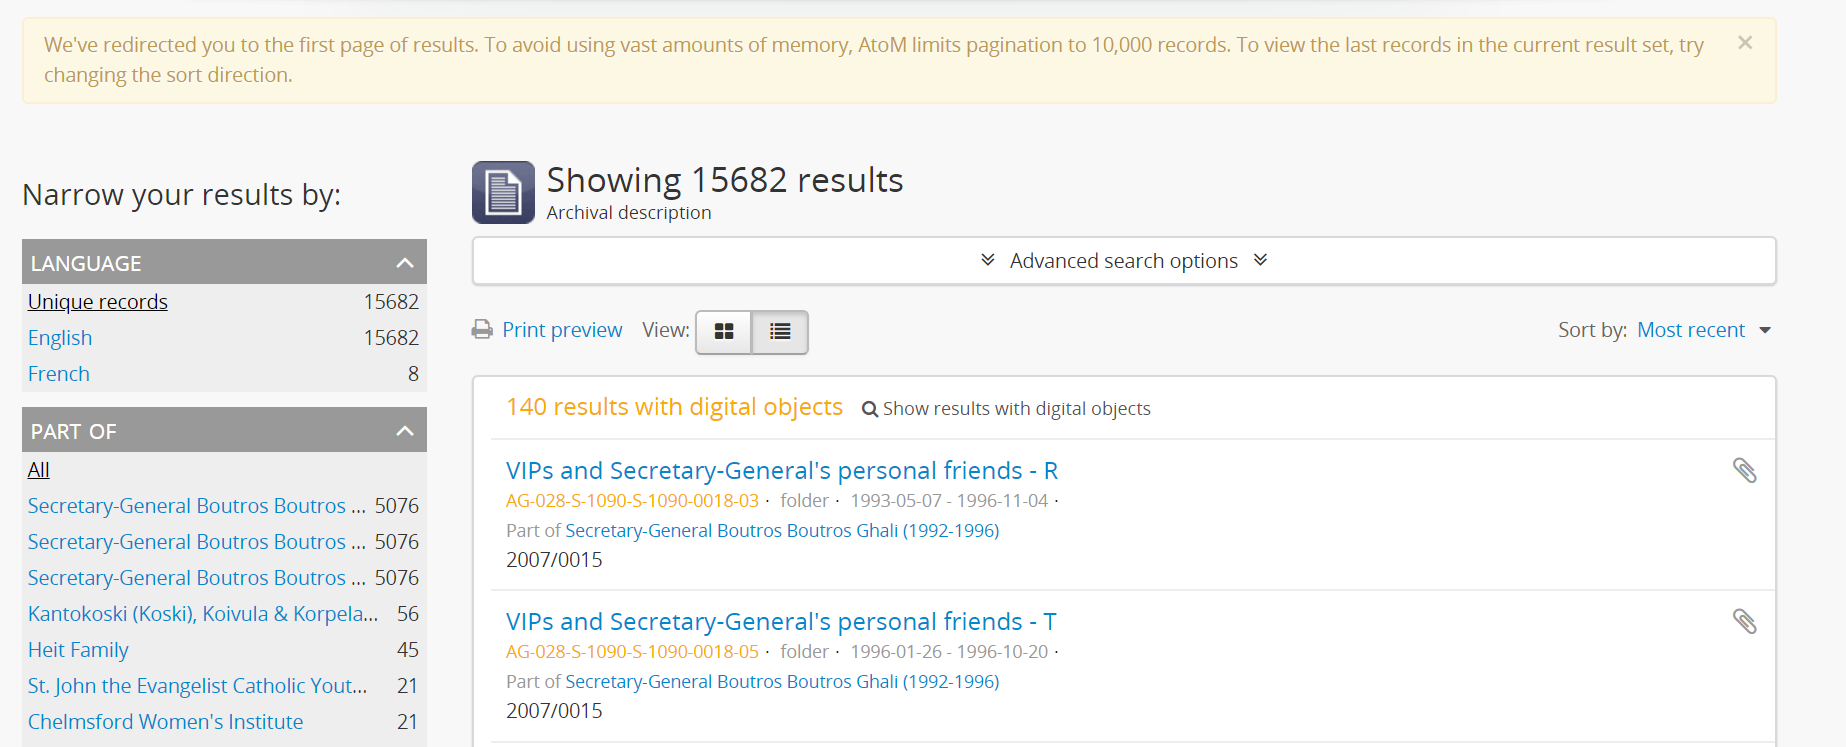Dismiss the pagination warning with the X
This screenshot has height=747, width=1846.
point(1745,43)
